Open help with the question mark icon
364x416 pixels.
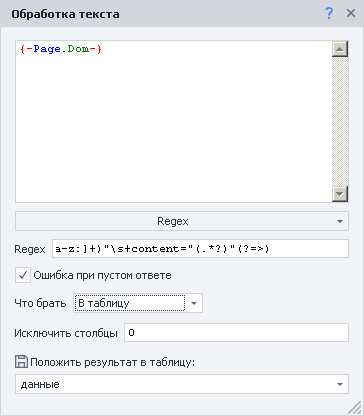[x=329, y=14]
